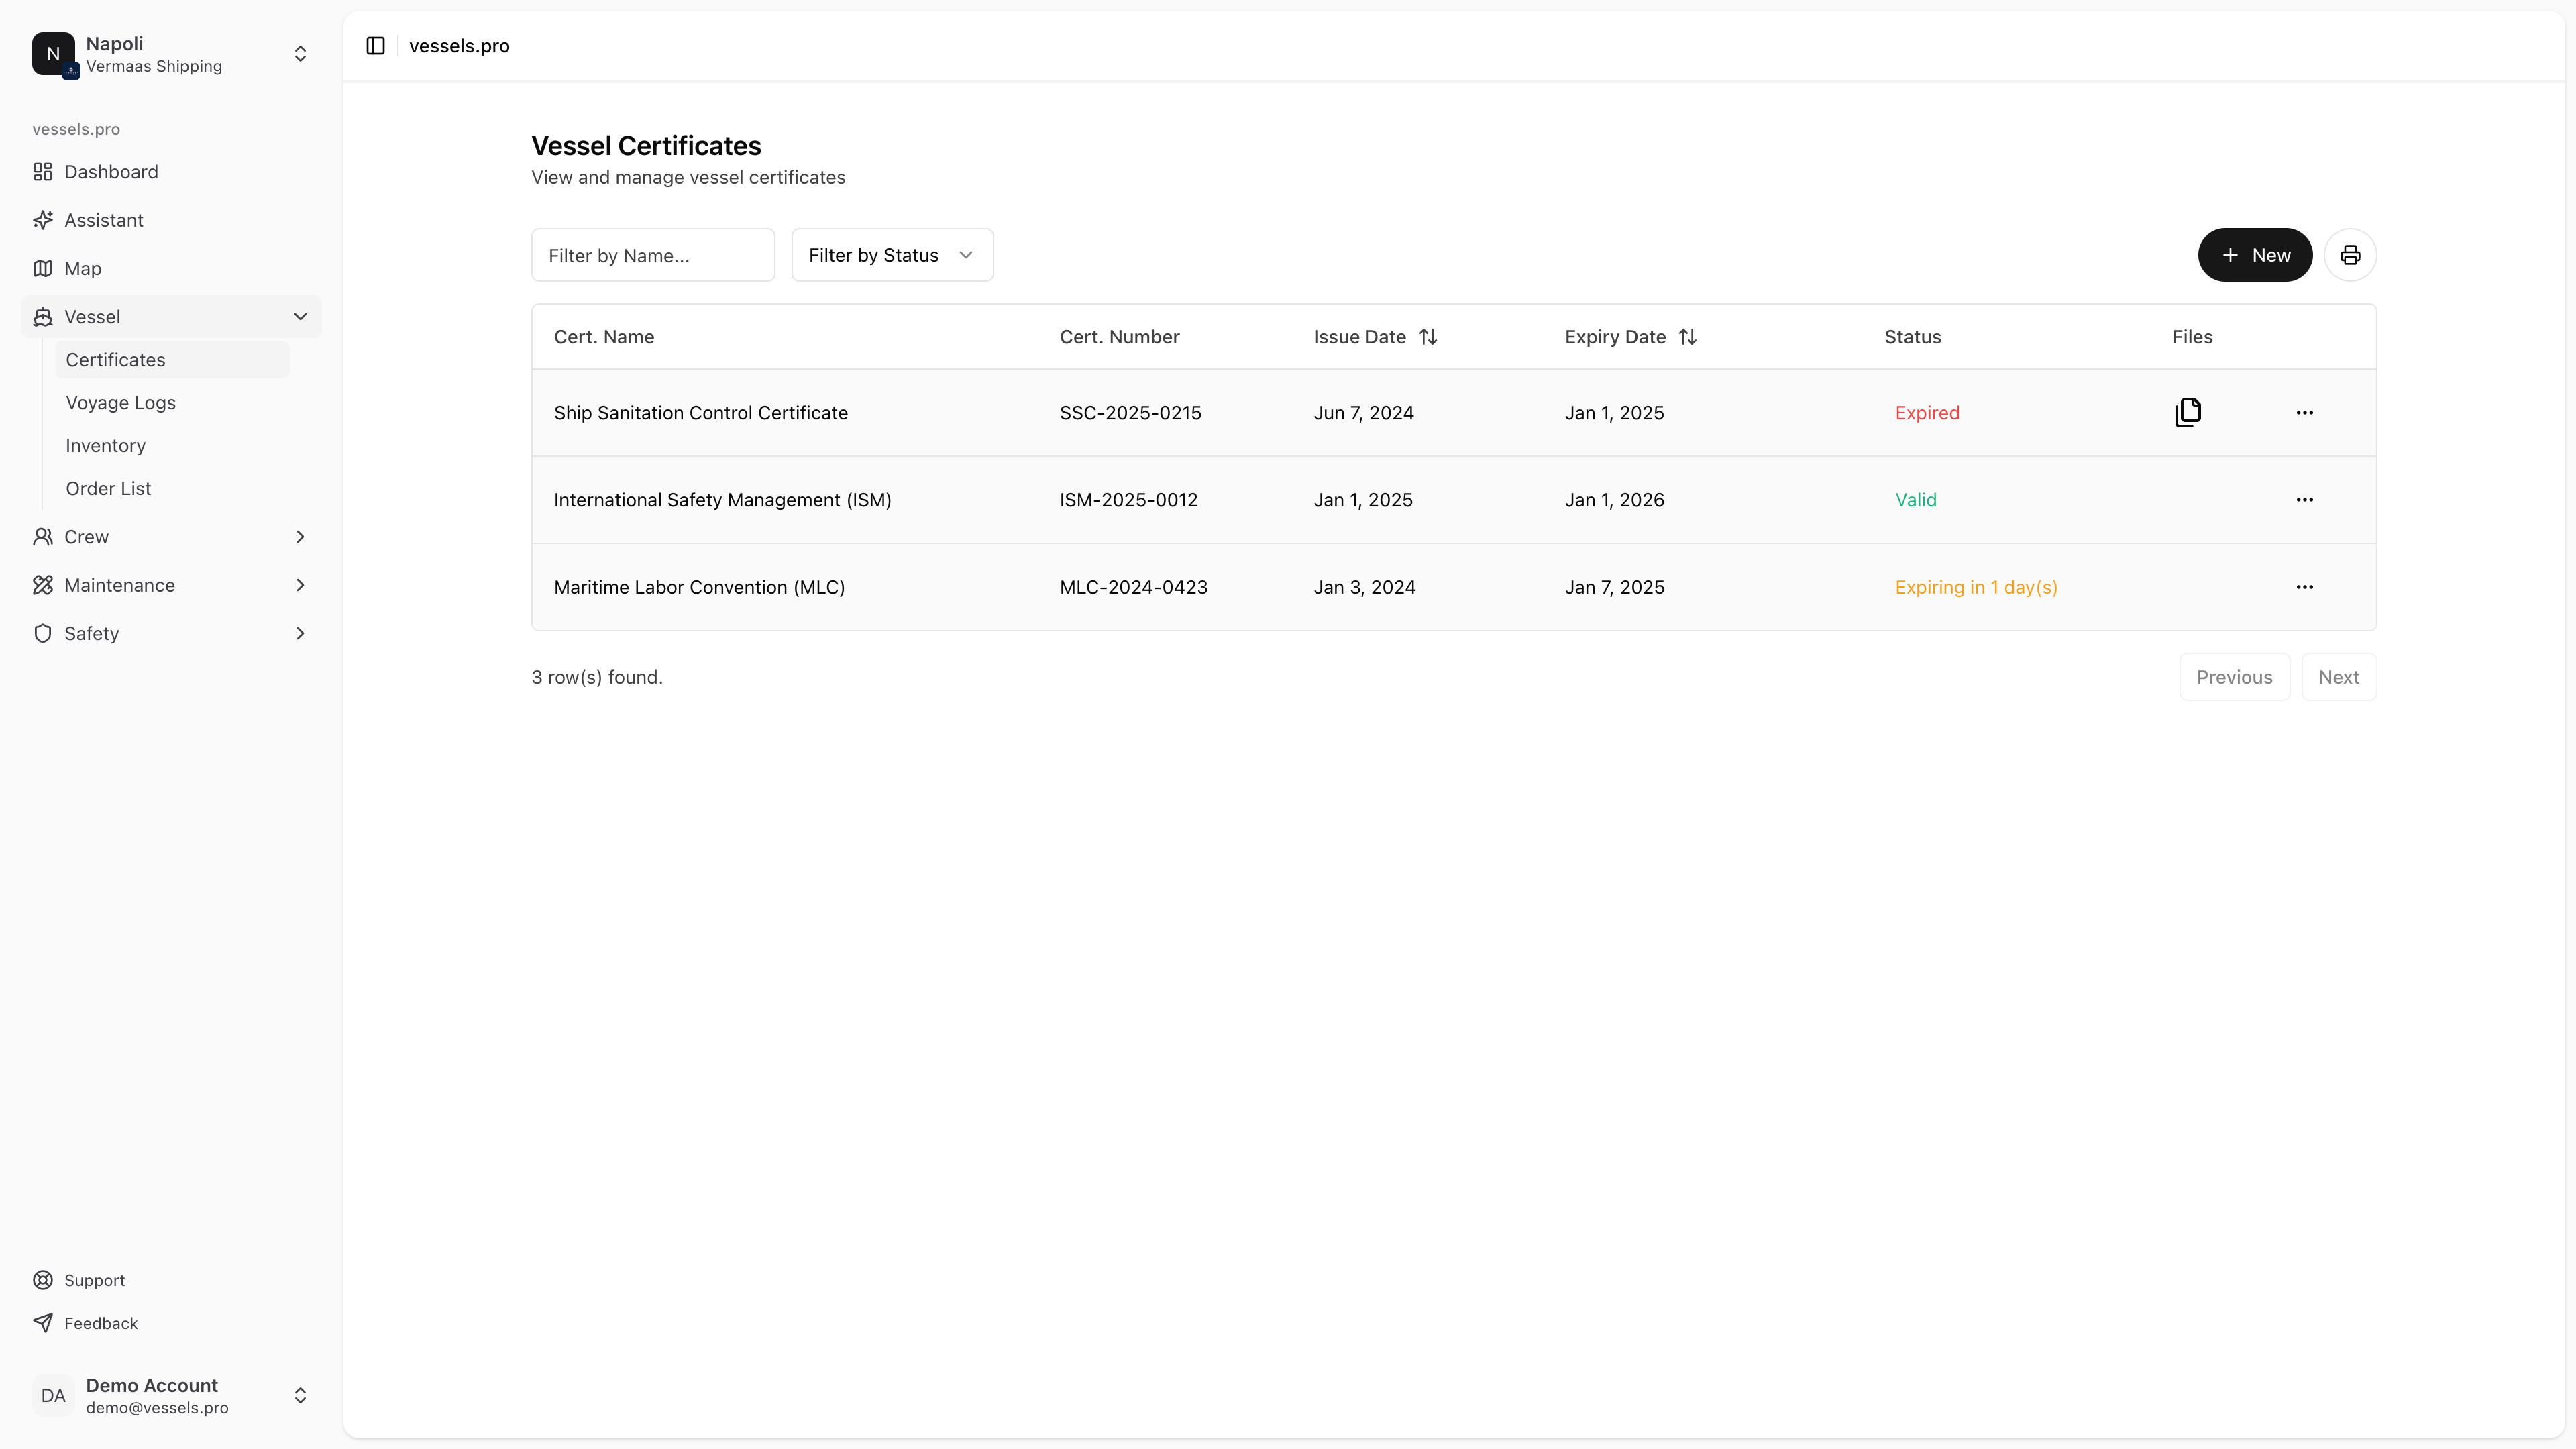2576x1449 pixels.
Task: Open the Demo Account menu chevrons
Action: (300, 1395)
